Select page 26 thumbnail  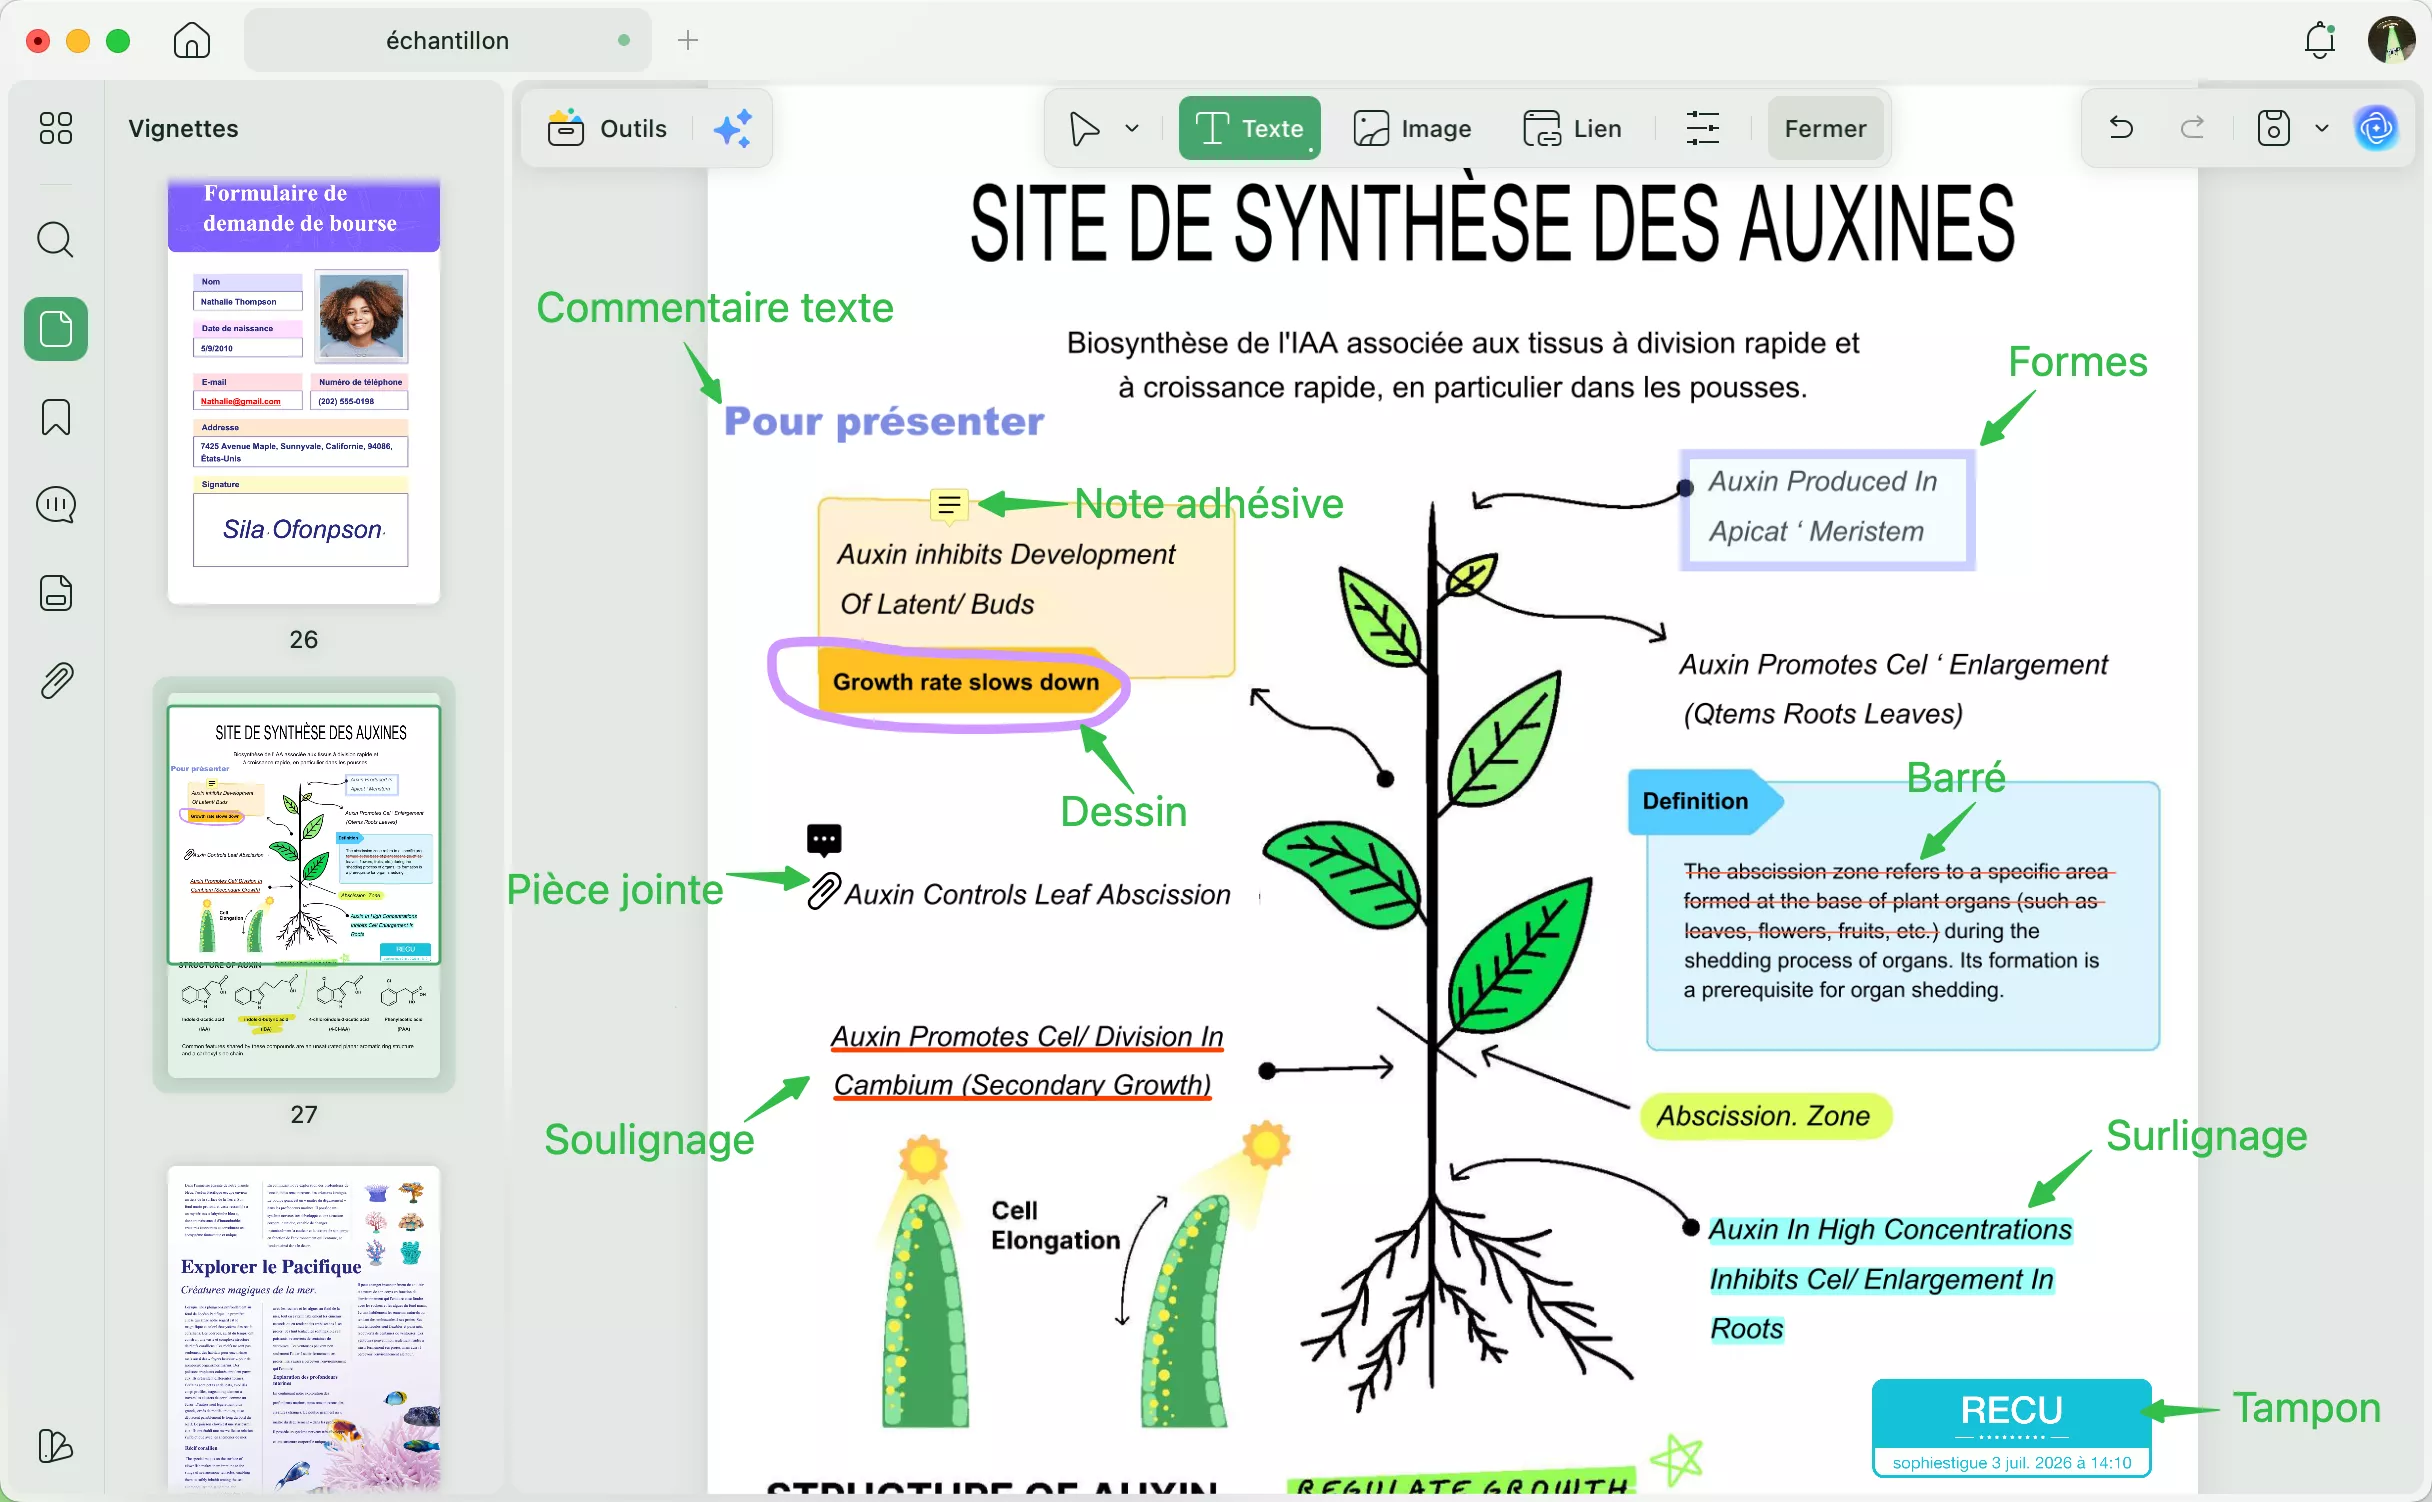[304, 392]
